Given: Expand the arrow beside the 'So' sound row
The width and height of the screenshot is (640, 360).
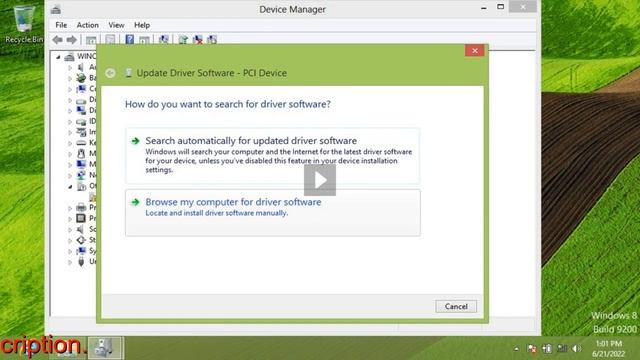Looking at the screenshot, I should click(x=70, y=229).
